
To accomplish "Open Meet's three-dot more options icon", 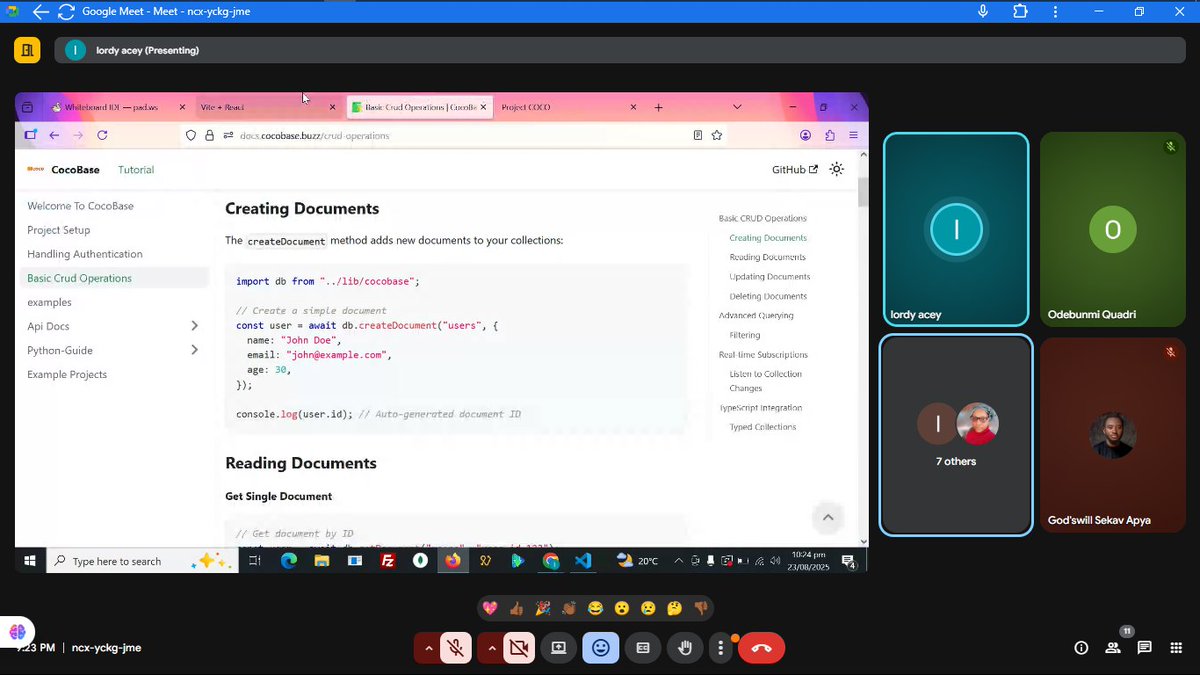I will click(x=721, y=648).
